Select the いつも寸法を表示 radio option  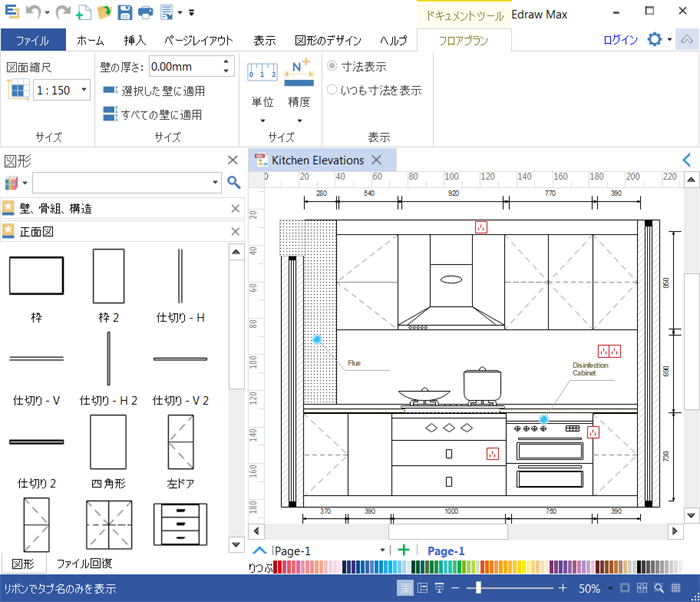tap(333, 90)
